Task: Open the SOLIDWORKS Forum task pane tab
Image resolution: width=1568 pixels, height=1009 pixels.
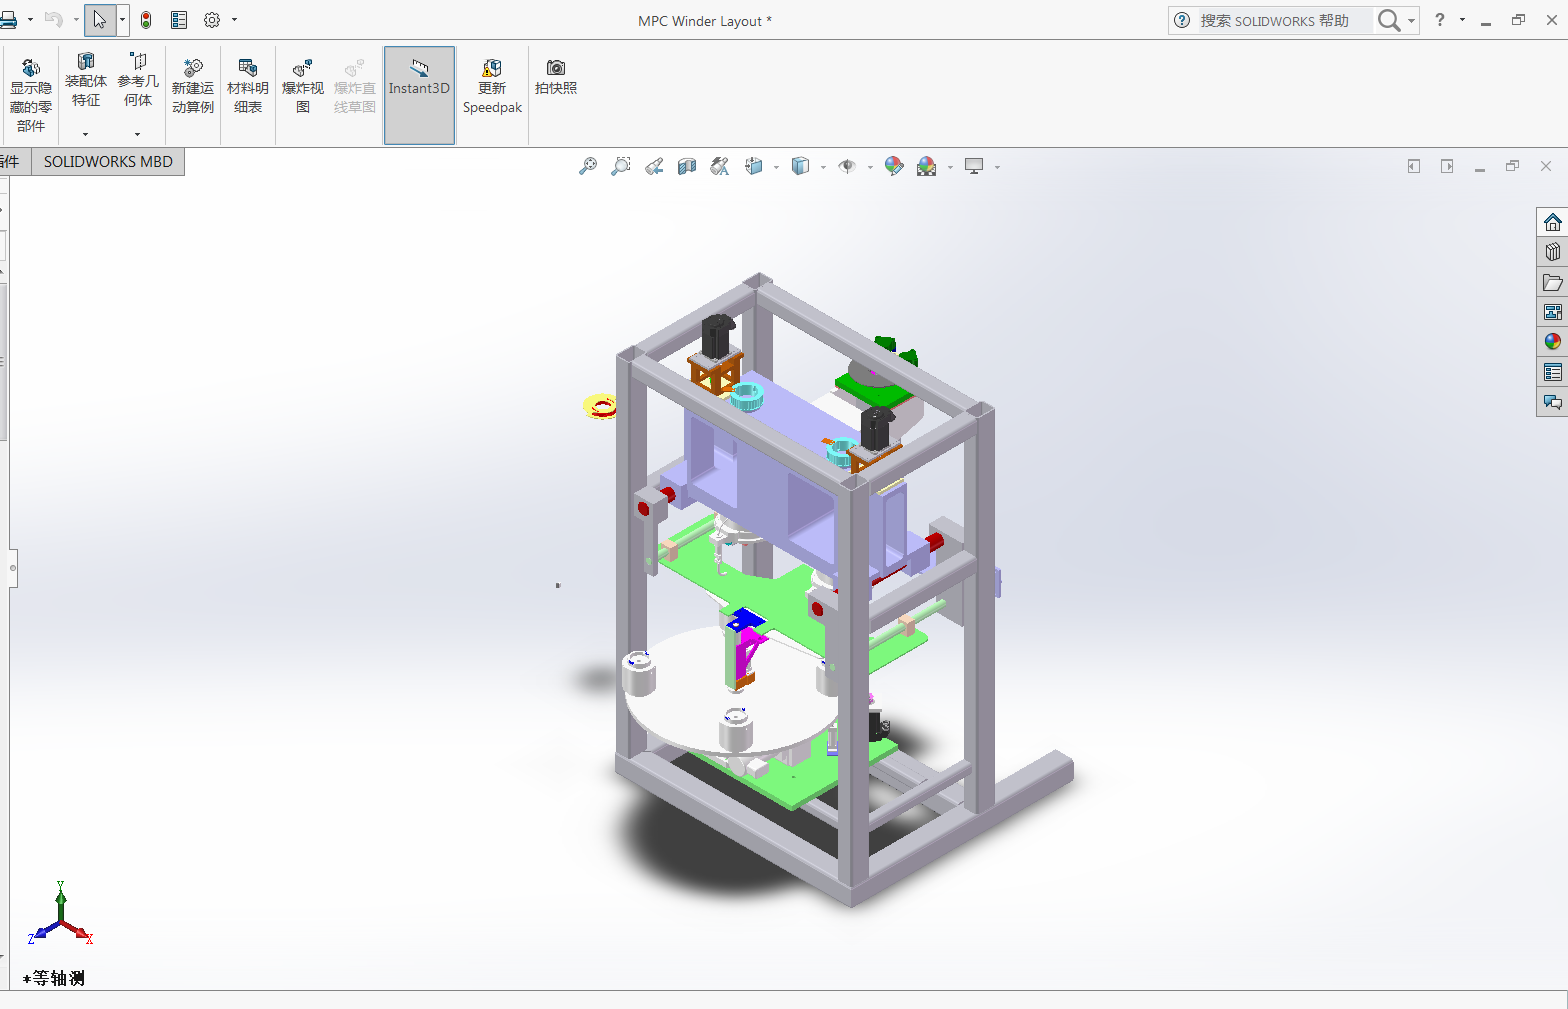Action: (1553, 402)
